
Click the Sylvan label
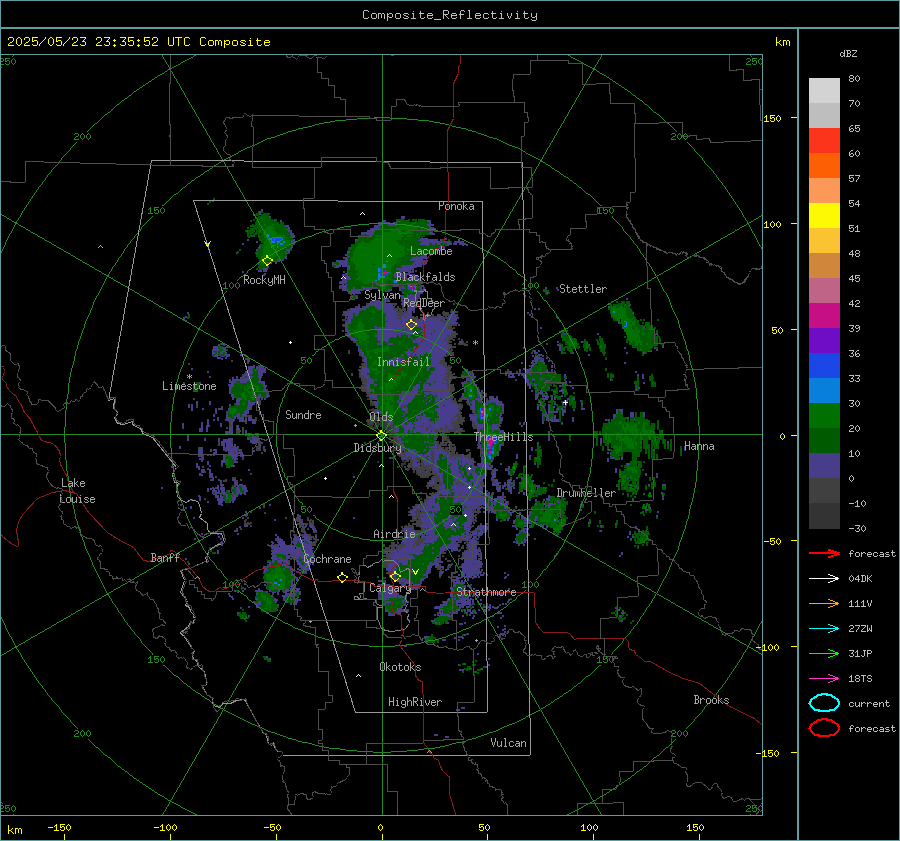pyautogui.click(x=382, y=295)
